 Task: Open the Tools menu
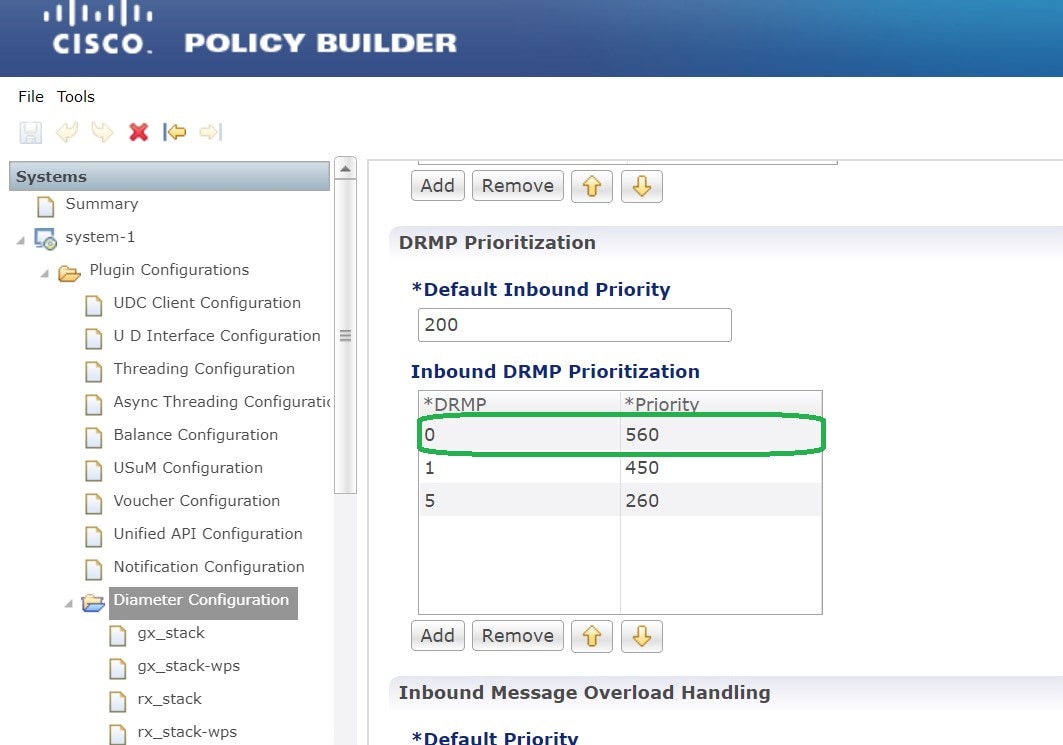[x=75, y=96]
